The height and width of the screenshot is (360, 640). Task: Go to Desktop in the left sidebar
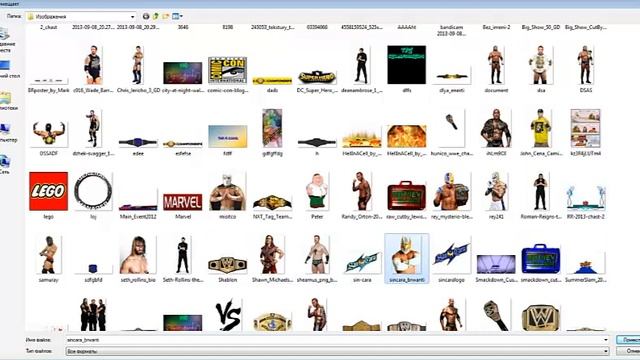click(7, 69)
